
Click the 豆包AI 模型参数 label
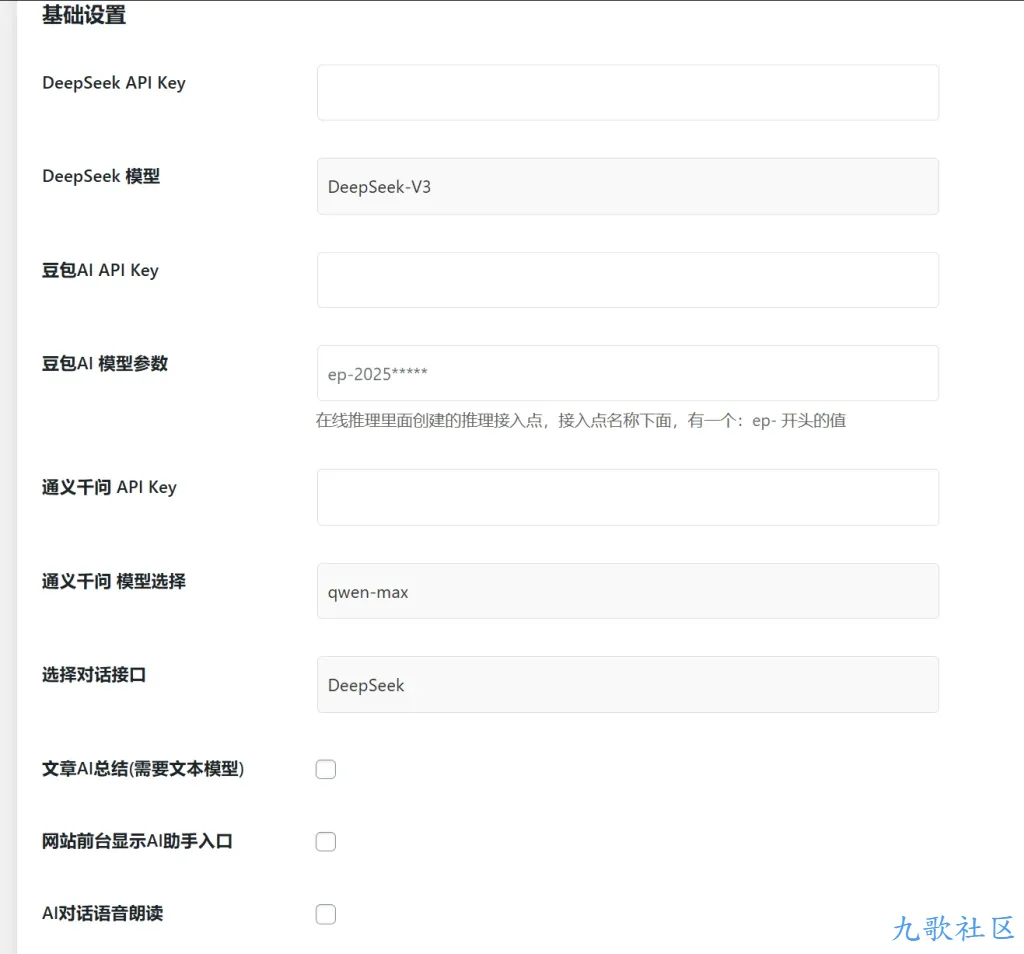[x=105, y=363]
